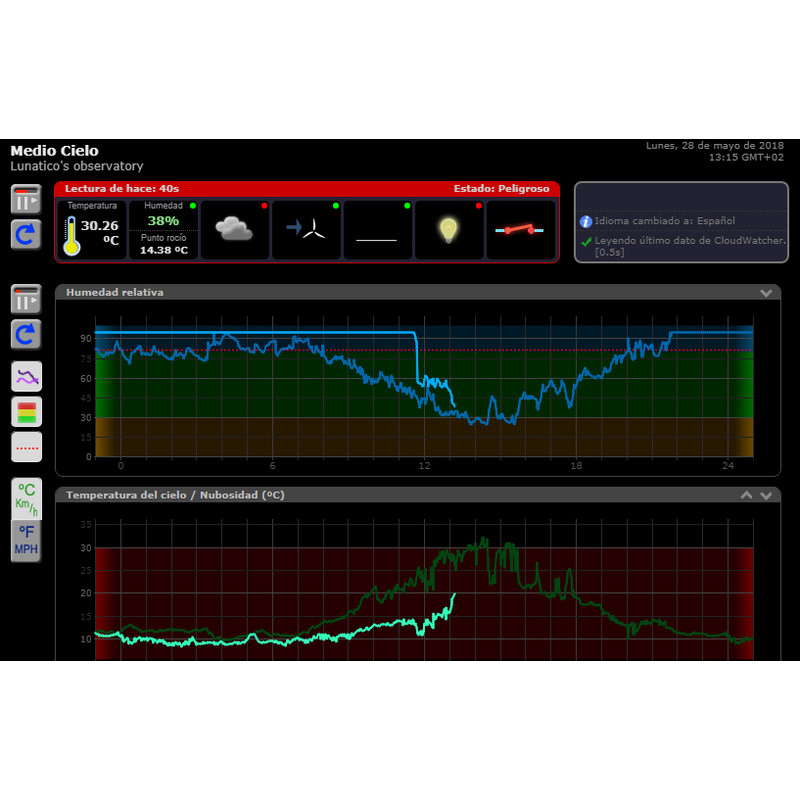Toggle the graph curves display button
The image size is (800, 800).
coord(26,376)
